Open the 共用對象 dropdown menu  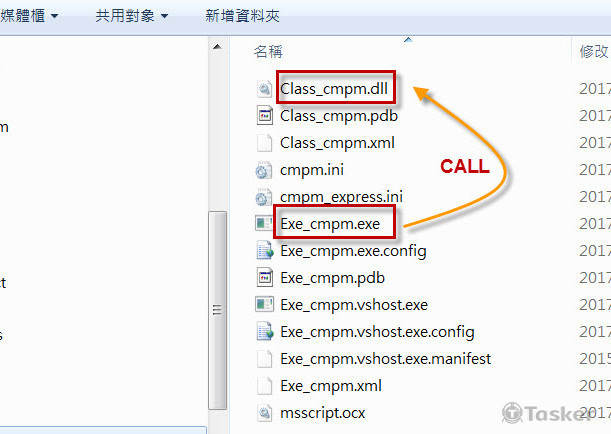(131, 16)
